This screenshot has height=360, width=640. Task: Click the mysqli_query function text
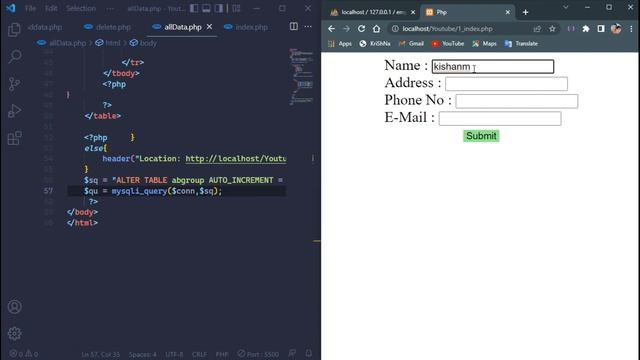pyautogui.click(x=139, y=191)
